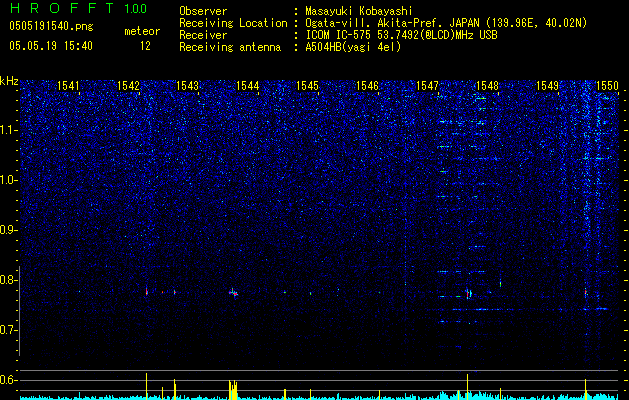Click the time marker 1541
Viewport: 629px width, 400px height.
(68, 86)
